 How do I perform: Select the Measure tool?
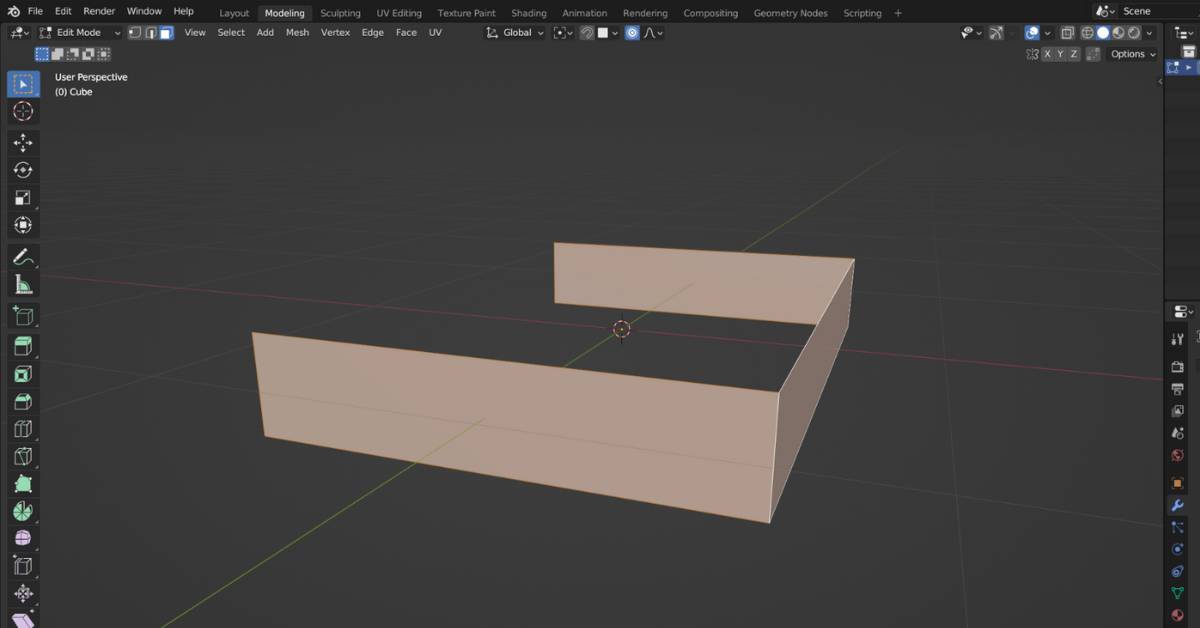(x=23, y=283)
